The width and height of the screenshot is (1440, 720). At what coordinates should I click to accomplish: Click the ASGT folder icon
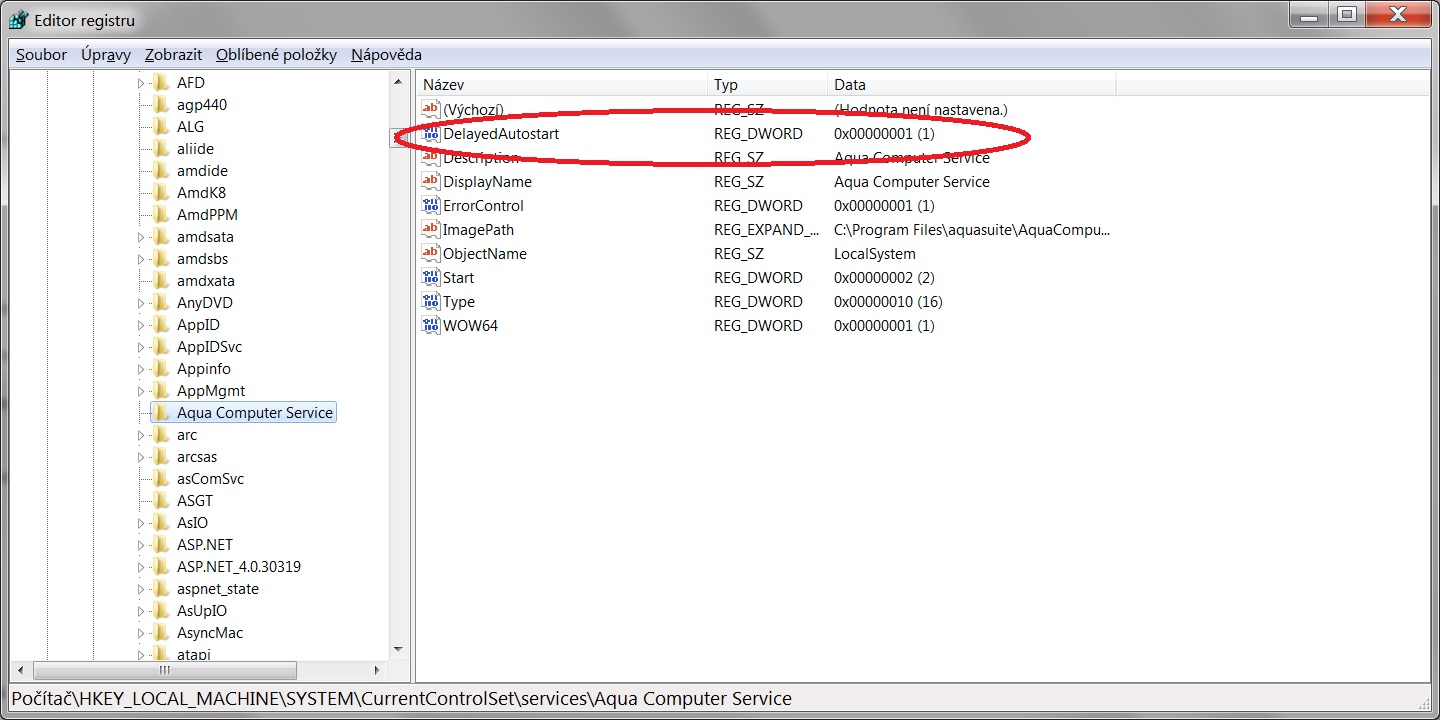click(161, 501)
